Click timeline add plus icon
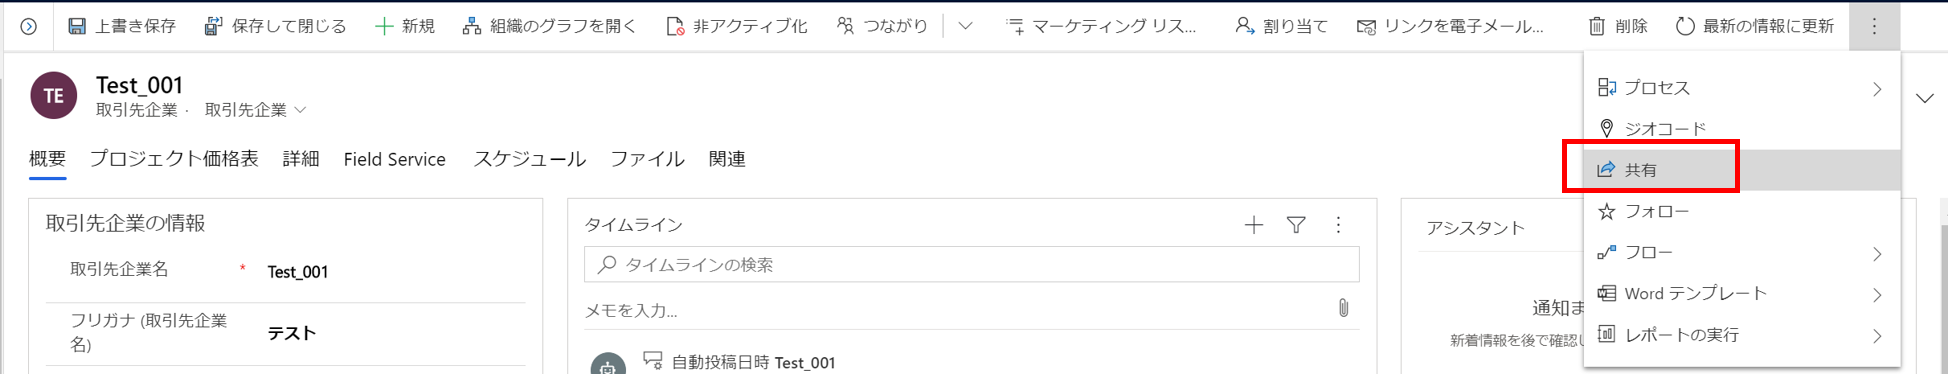The image size is (1948, 374). (x=1253, y=225)
